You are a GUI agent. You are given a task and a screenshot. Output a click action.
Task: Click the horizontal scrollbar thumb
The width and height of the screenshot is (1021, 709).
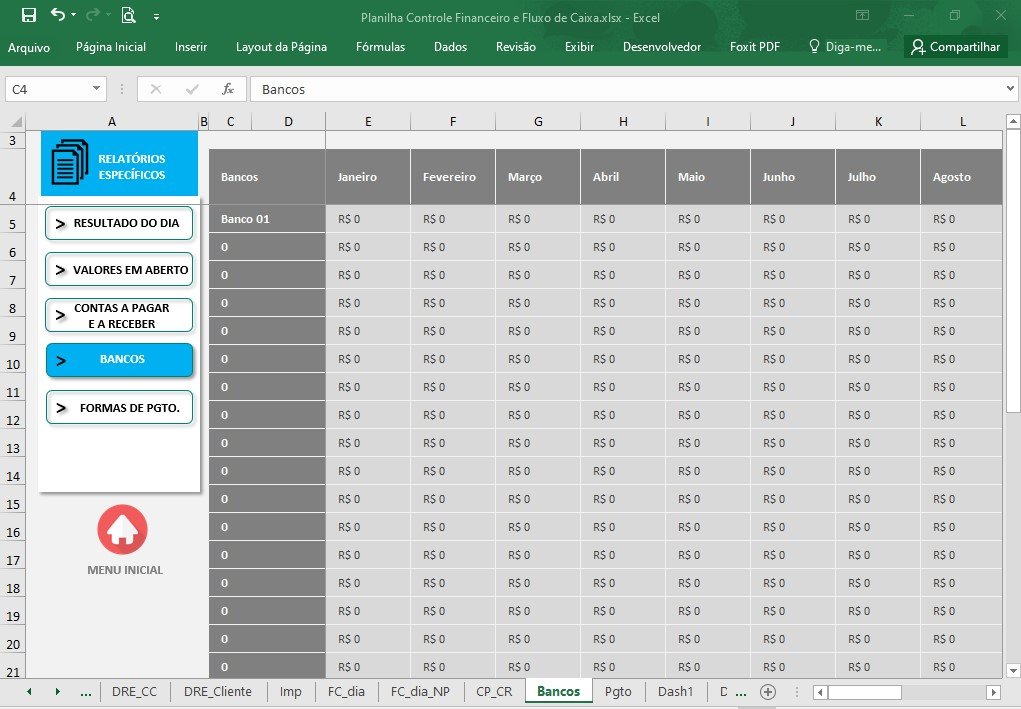point(865,692)
